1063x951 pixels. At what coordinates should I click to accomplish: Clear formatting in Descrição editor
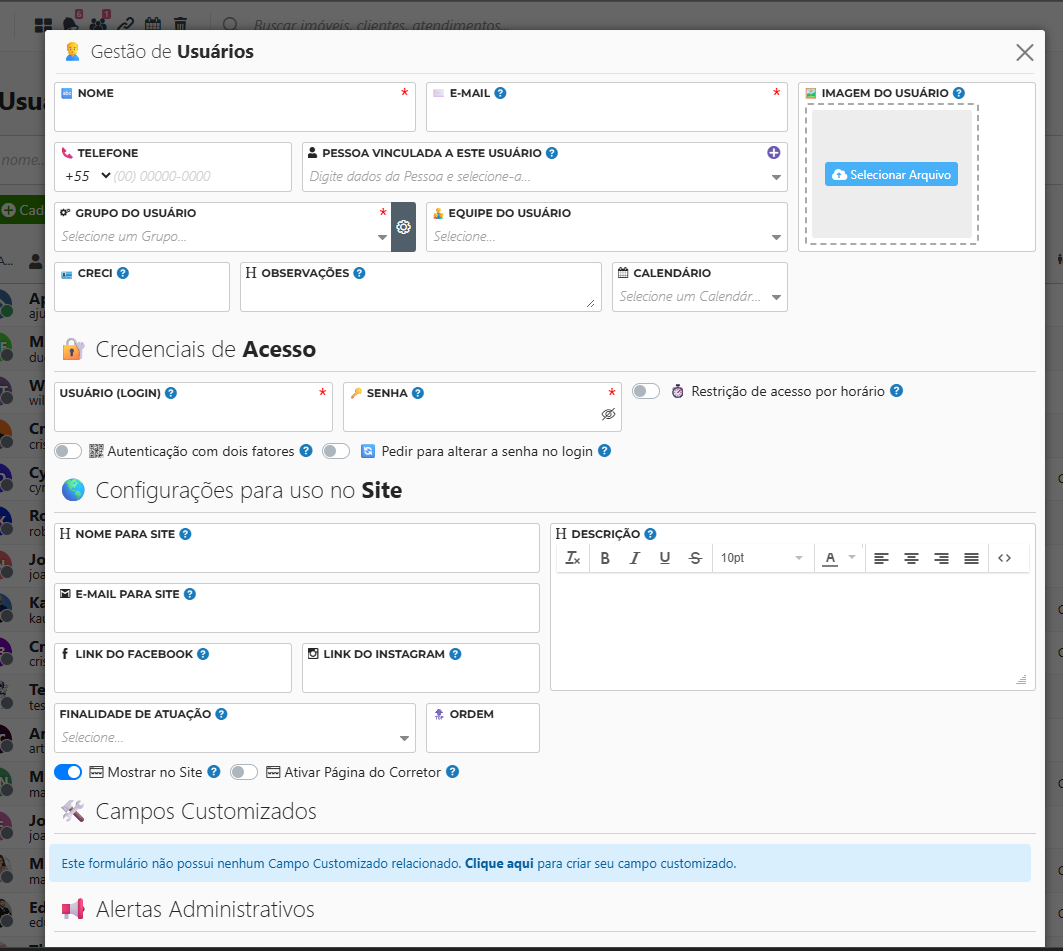coord(573,558)
